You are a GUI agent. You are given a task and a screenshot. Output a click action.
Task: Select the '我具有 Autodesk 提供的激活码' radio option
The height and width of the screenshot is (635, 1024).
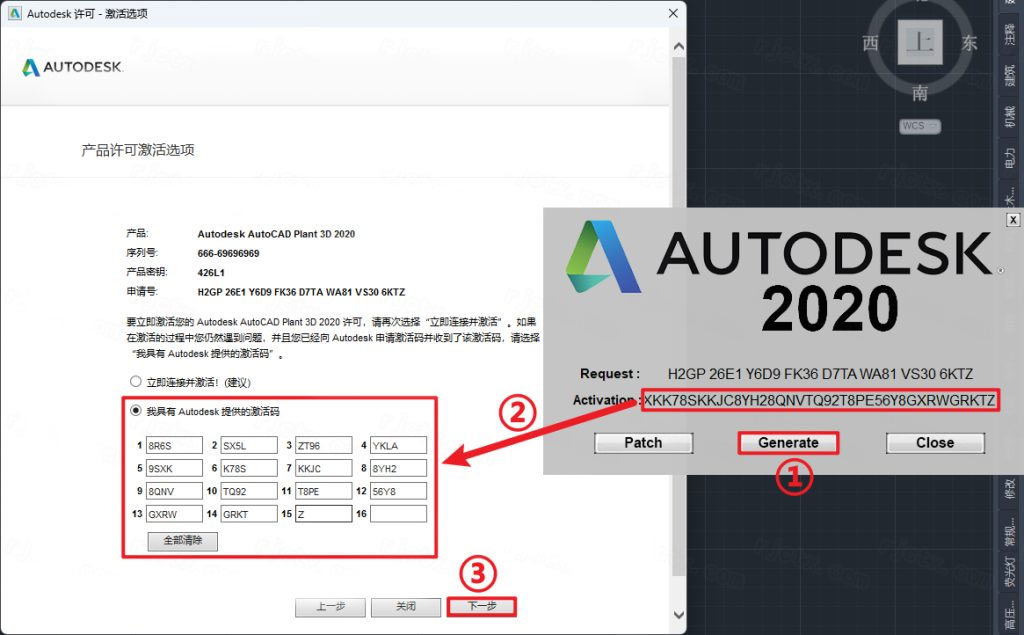135,411
